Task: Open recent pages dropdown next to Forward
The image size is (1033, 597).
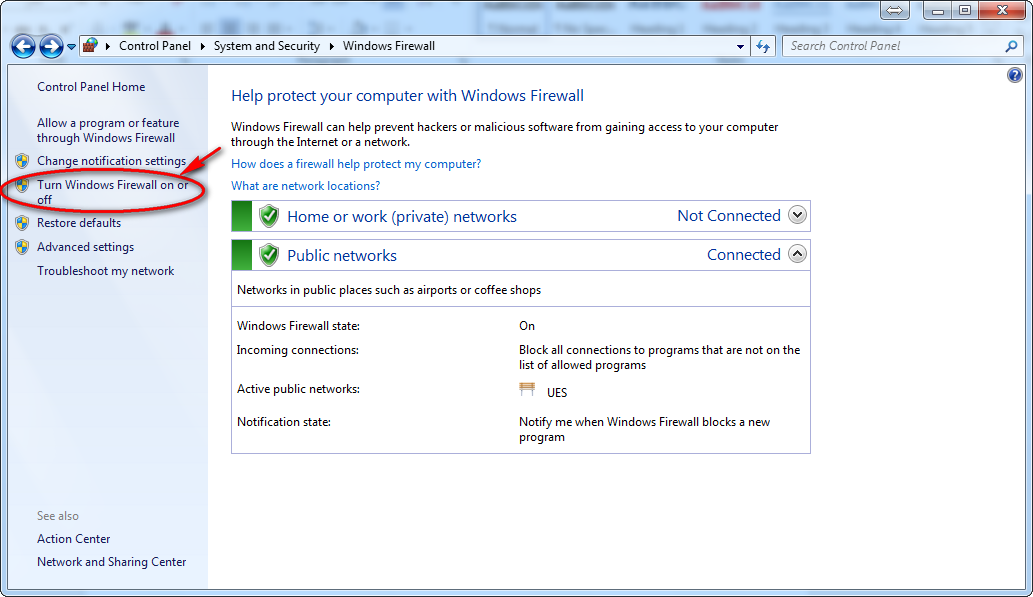Action: [71, 47]
